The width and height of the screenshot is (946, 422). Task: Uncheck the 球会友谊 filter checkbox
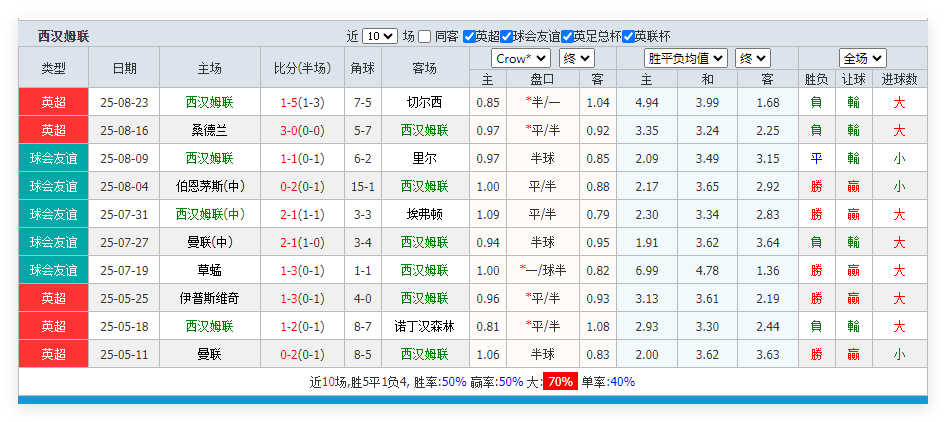pyautogui.click(x=507, y=36)
